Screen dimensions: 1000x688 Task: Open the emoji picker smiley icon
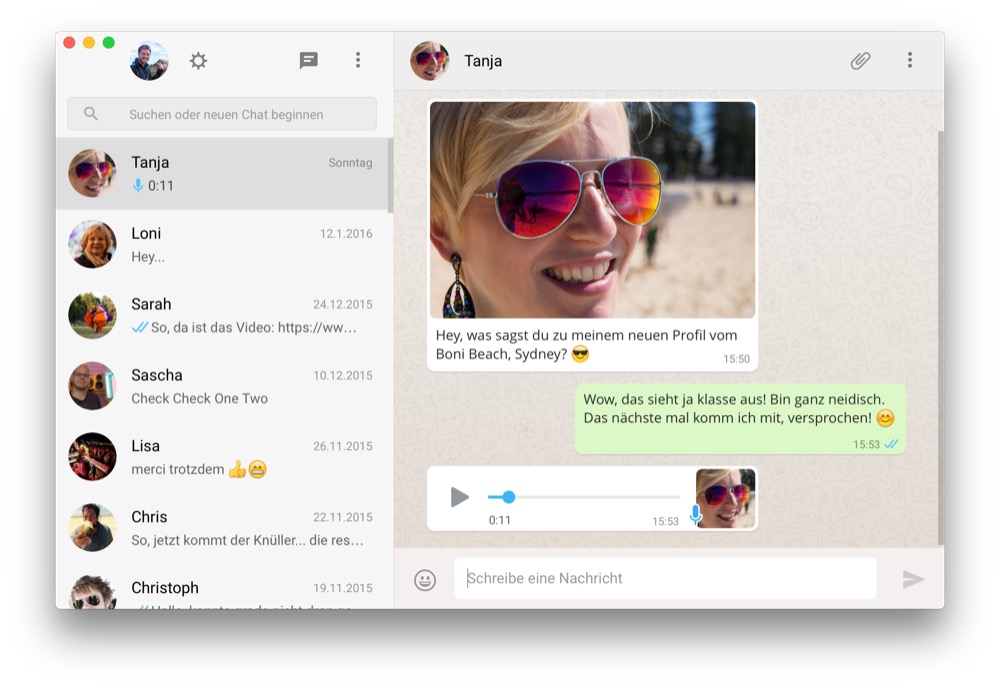(x=425, y=580)
